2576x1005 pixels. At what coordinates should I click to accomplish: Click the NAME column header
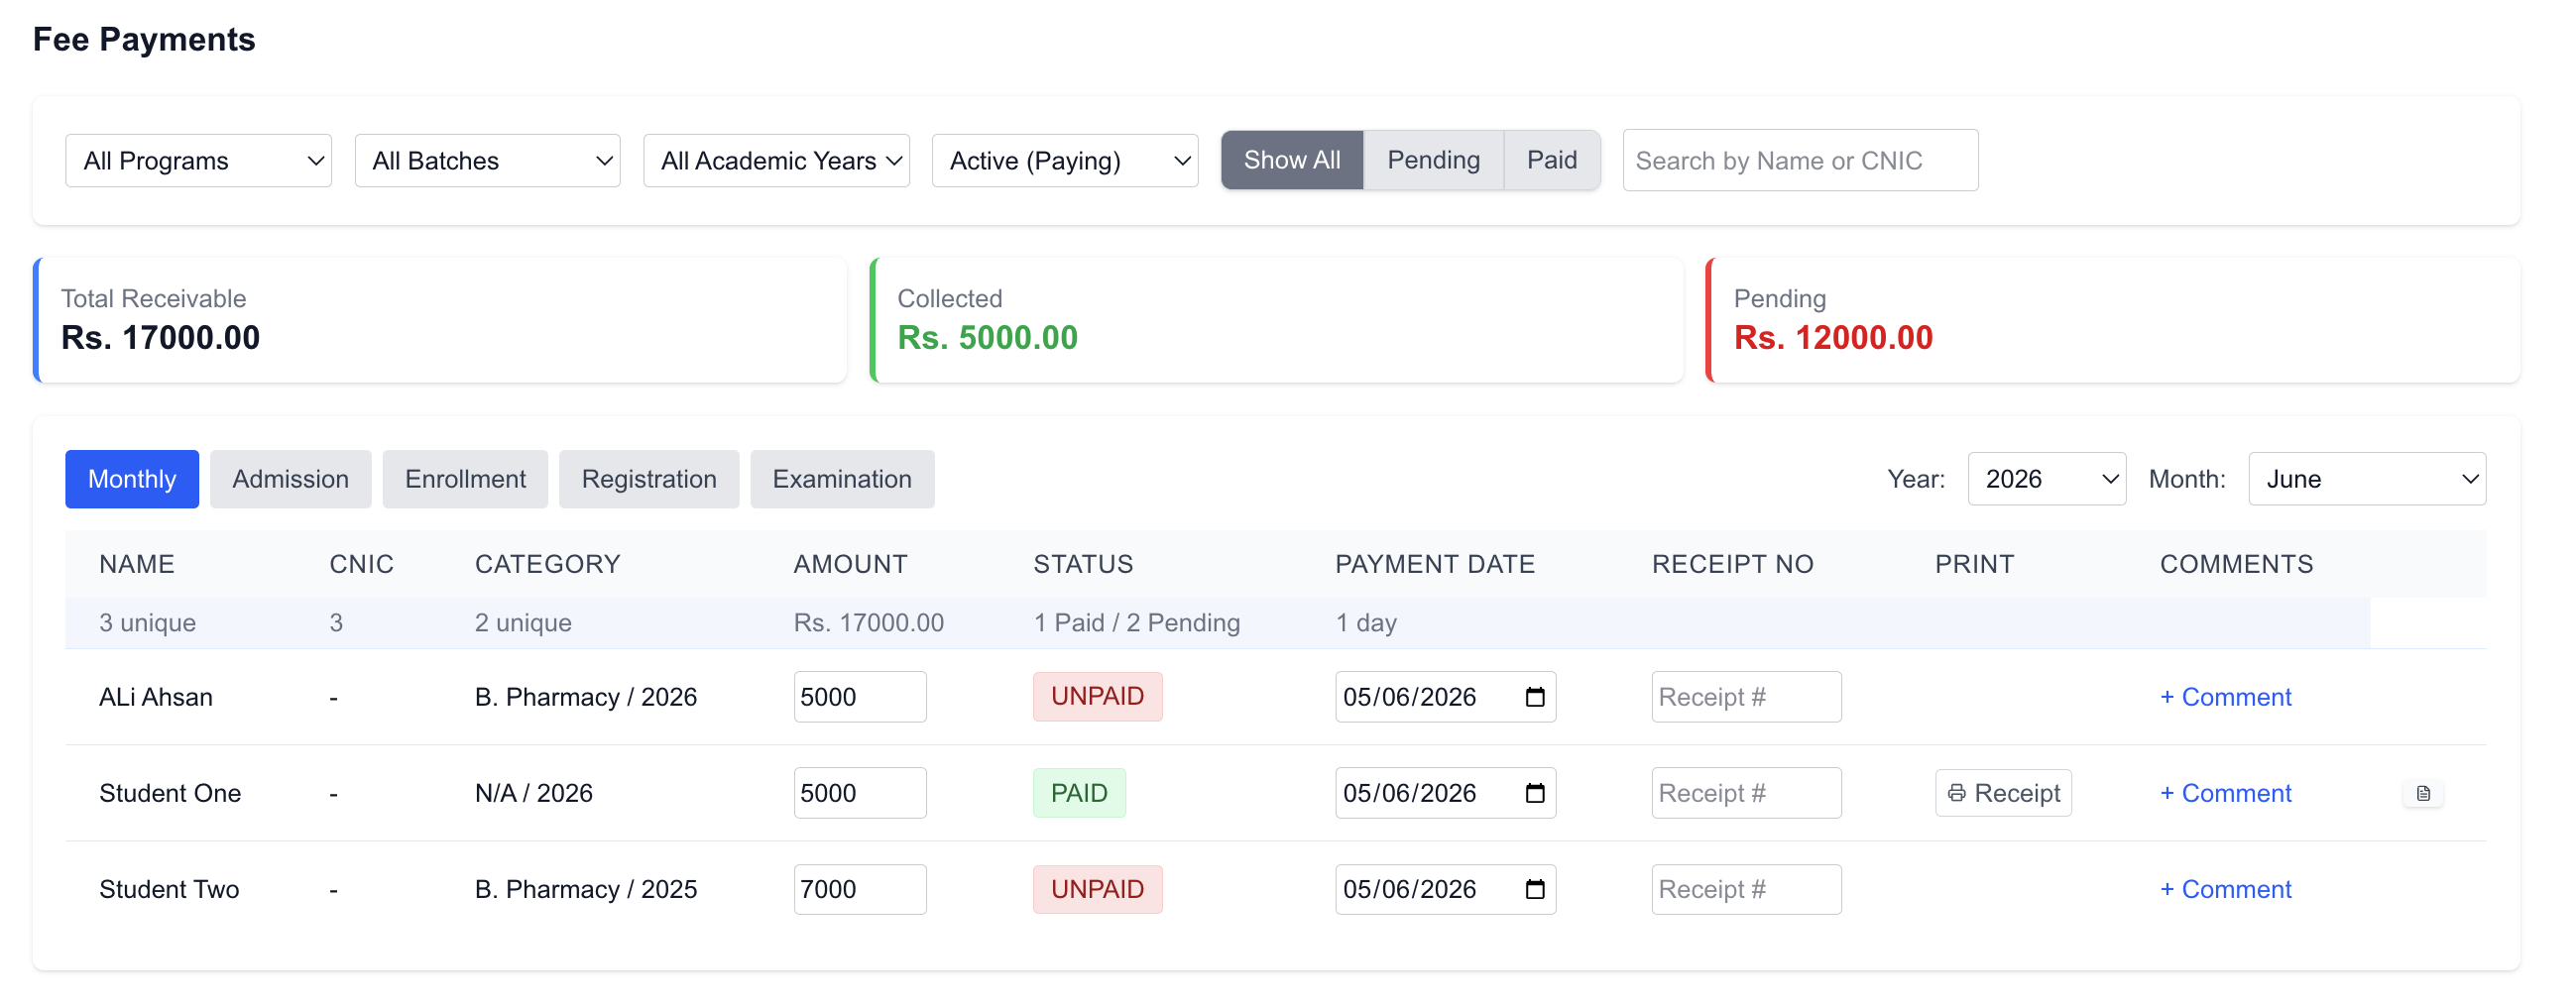click(x=137, y=564)
